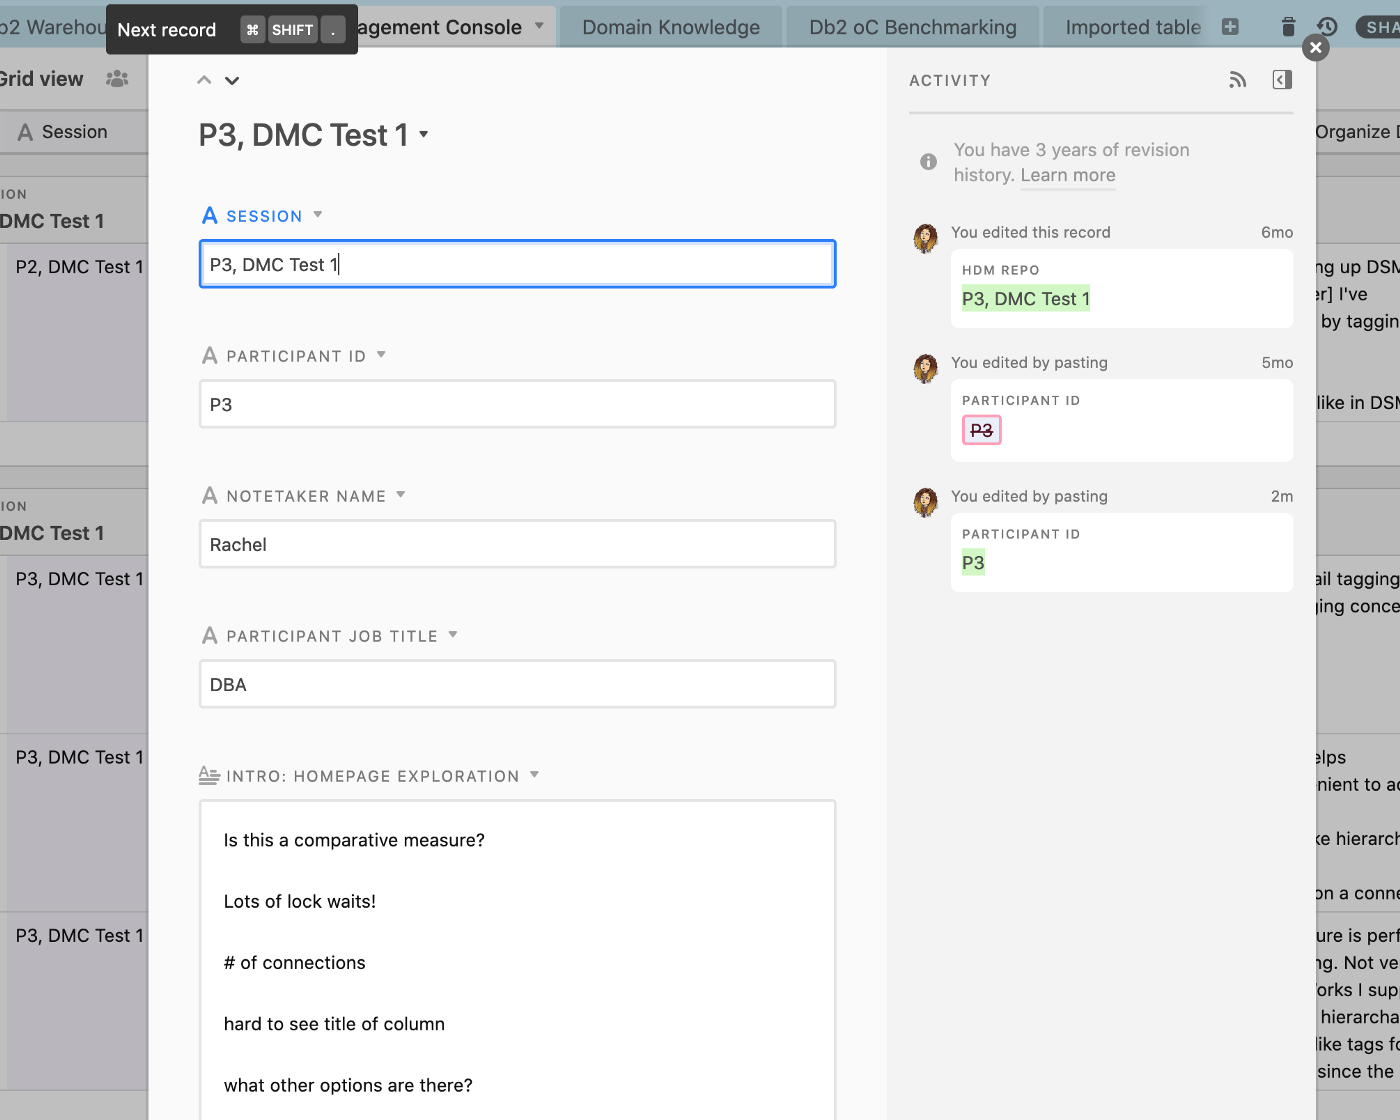1400x1120 pixels.
Task: Go to next record with down chevron
Action: [232, 80]
